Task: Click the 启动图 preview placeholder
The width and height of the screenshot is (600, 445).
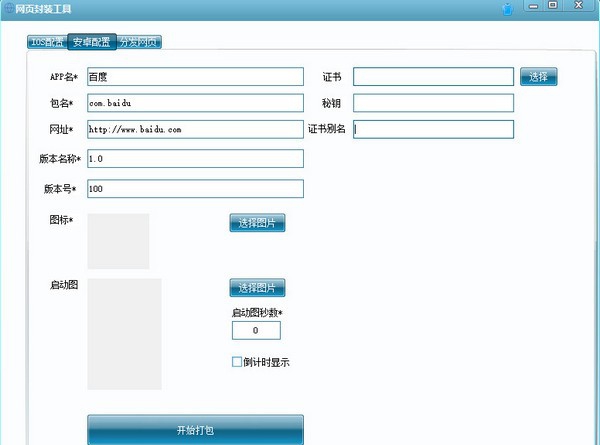Action: 124,334
